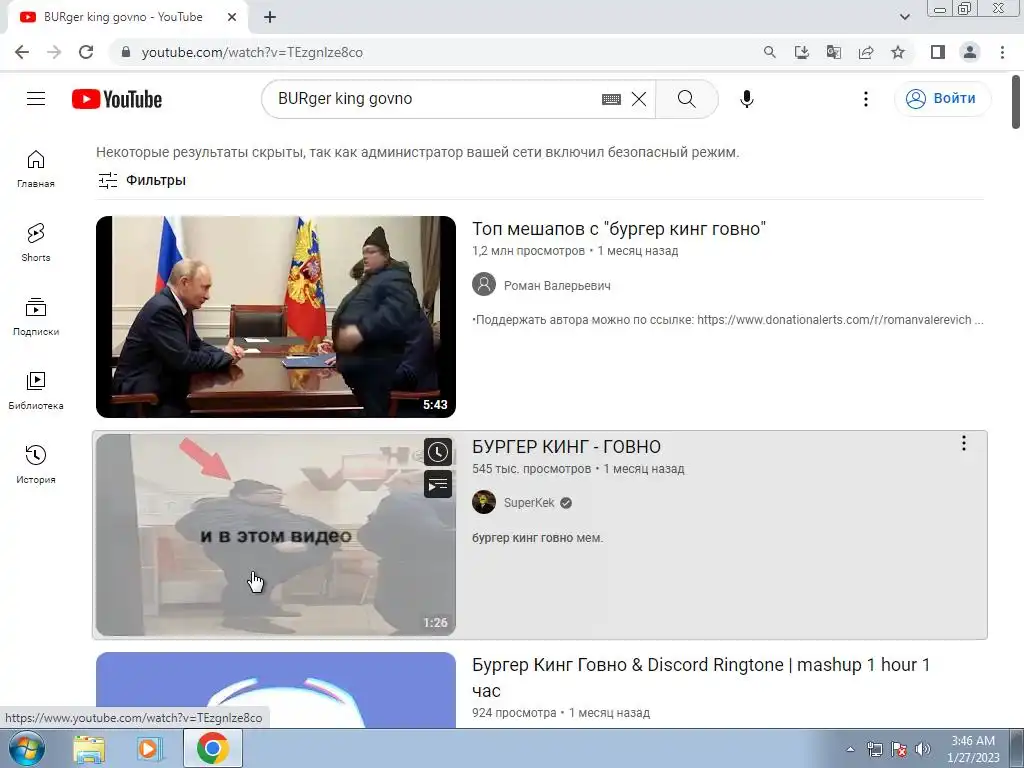1024x768 pixels.
Task: Open title Топ мешапов с "бургер кинг говно"
Action: tap(618, 229)
